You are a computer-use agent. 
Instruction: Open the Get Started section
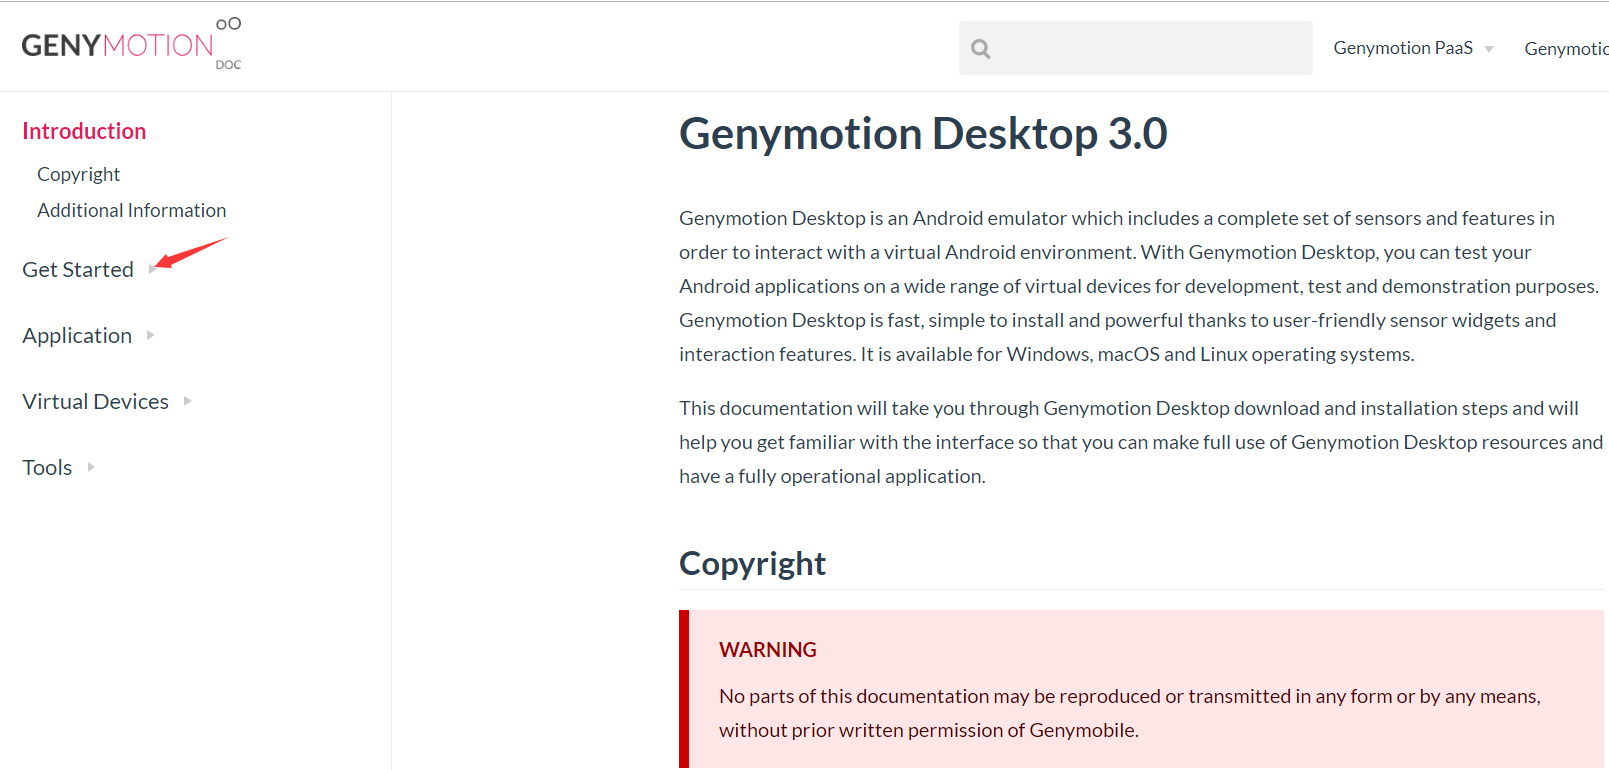pos(78,269)
